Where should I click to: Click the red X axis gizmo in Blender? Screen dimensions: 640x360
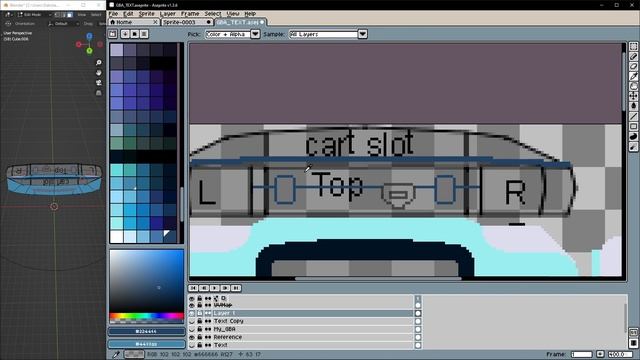[79, 44]
